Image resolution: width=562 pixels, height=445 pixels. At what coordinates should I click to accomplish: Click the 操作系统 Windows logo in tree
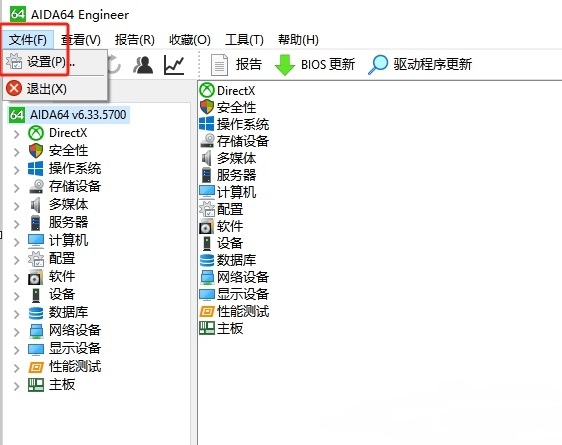pyautogui.click(x=36, y=169)
